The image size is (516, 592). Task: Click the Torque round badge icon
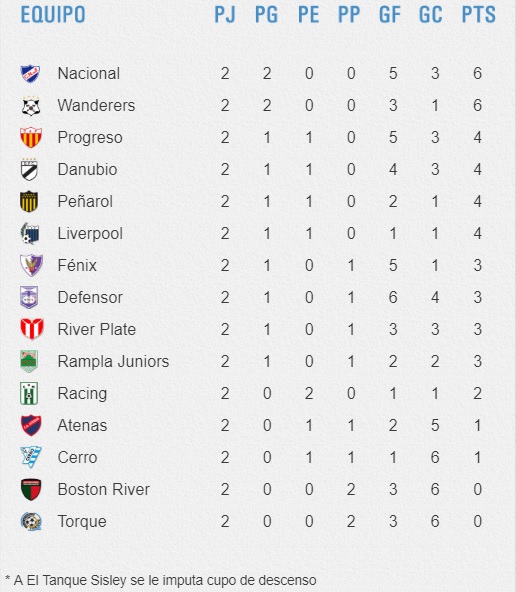(x=31, y=522)
